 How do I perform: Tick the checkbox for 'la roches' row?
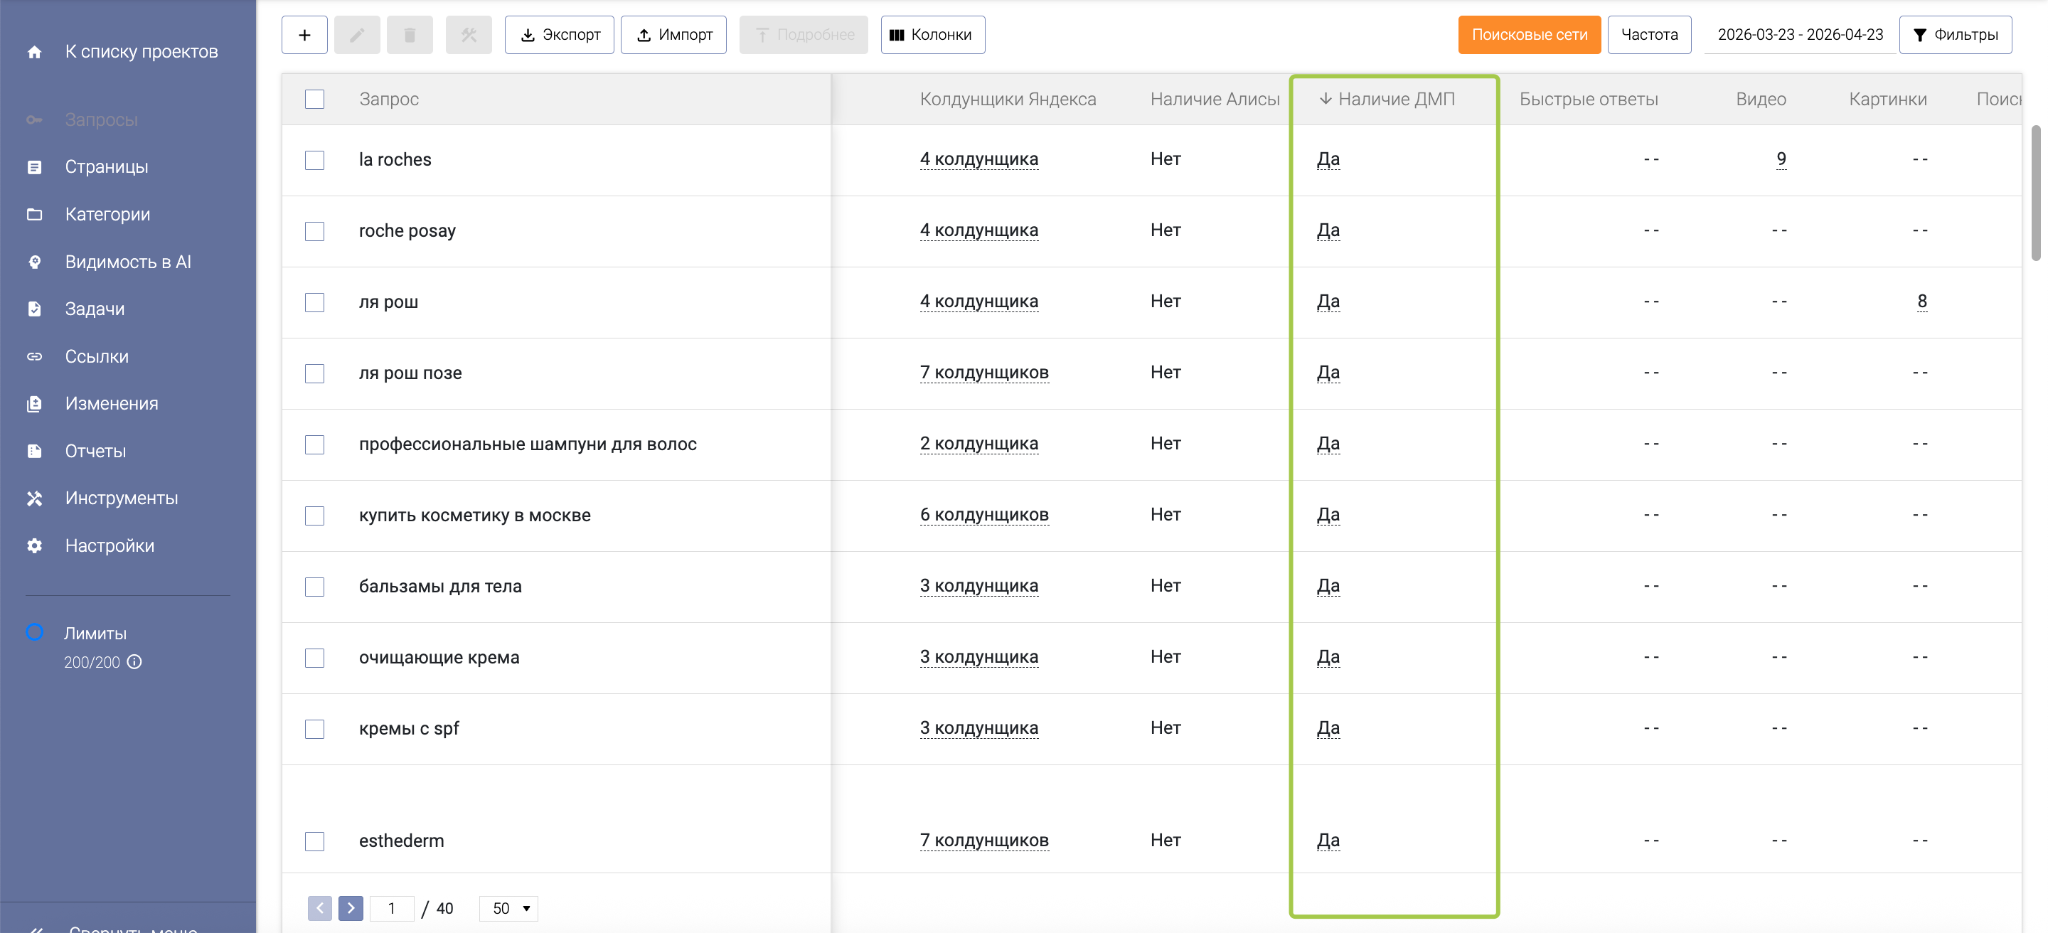[315, 160]
